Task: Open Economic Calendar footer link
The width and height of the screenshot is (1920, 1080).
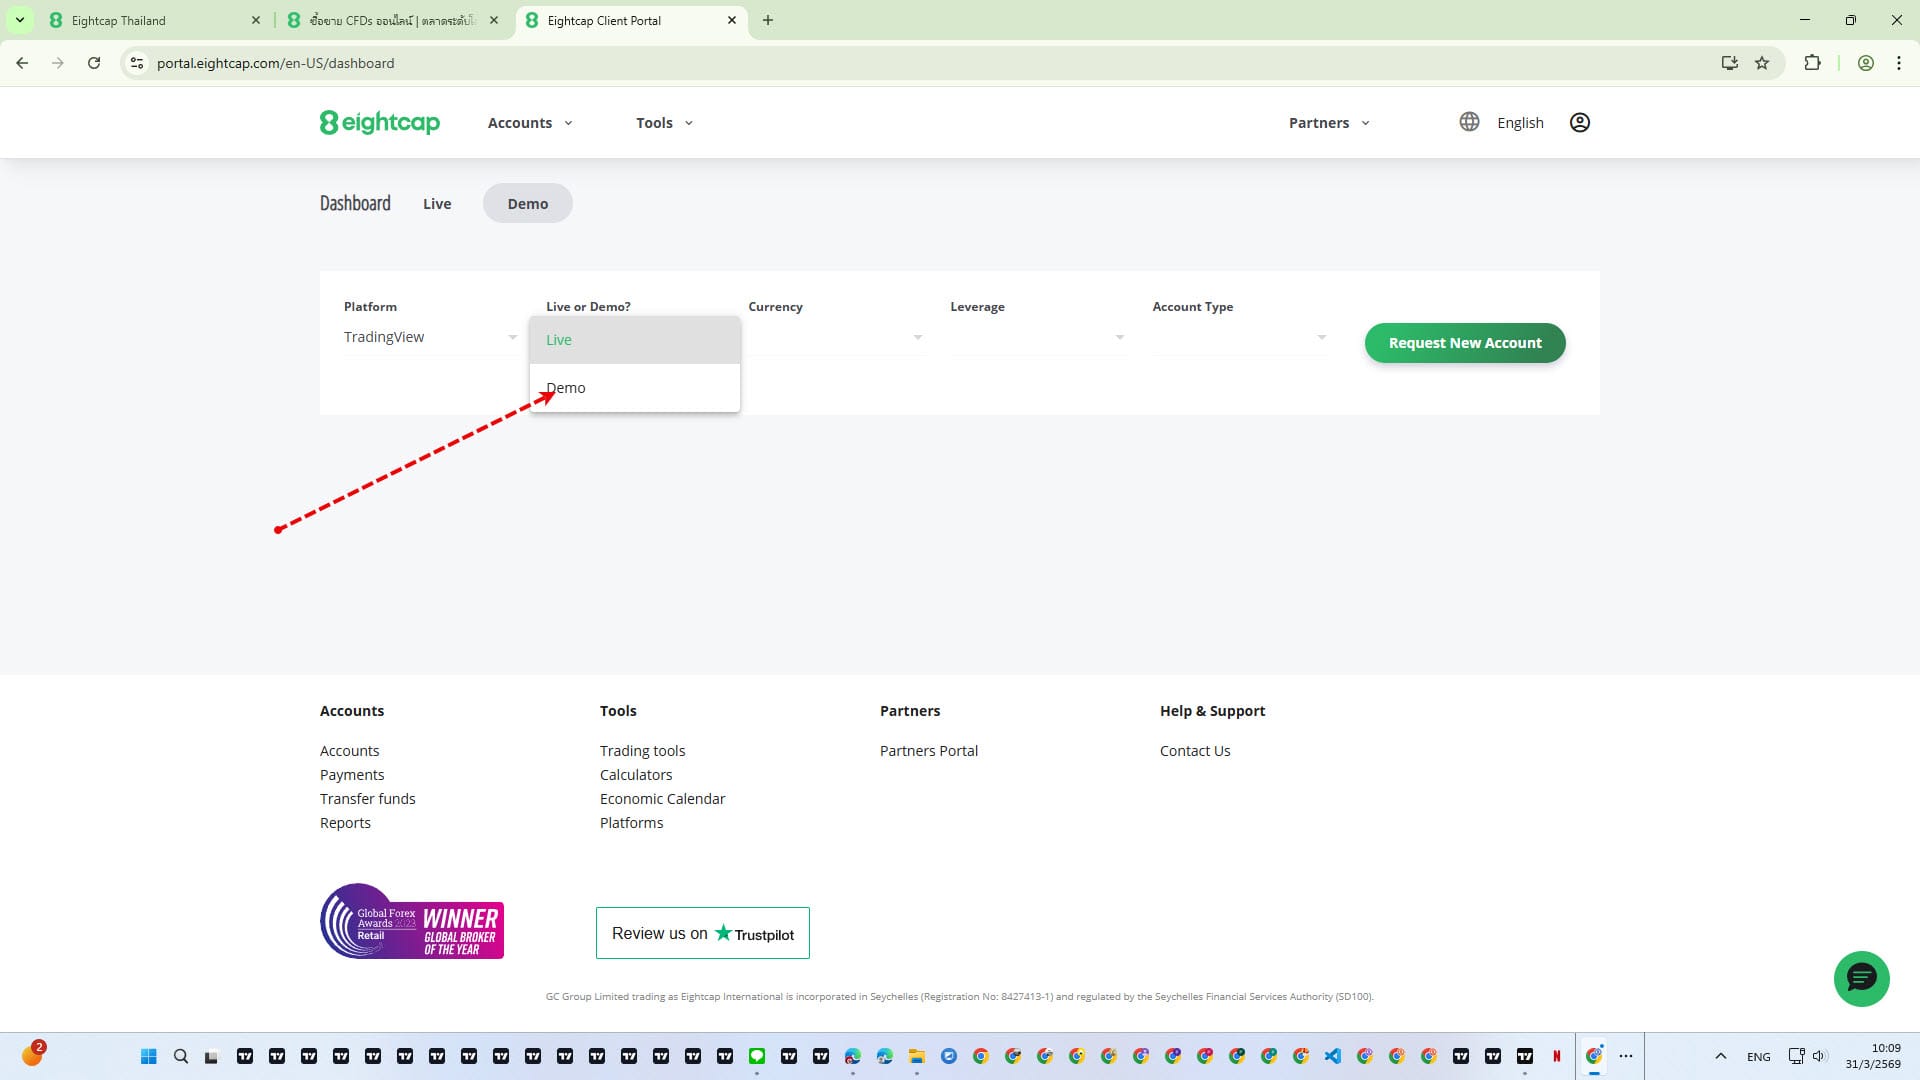Action: 662,799
